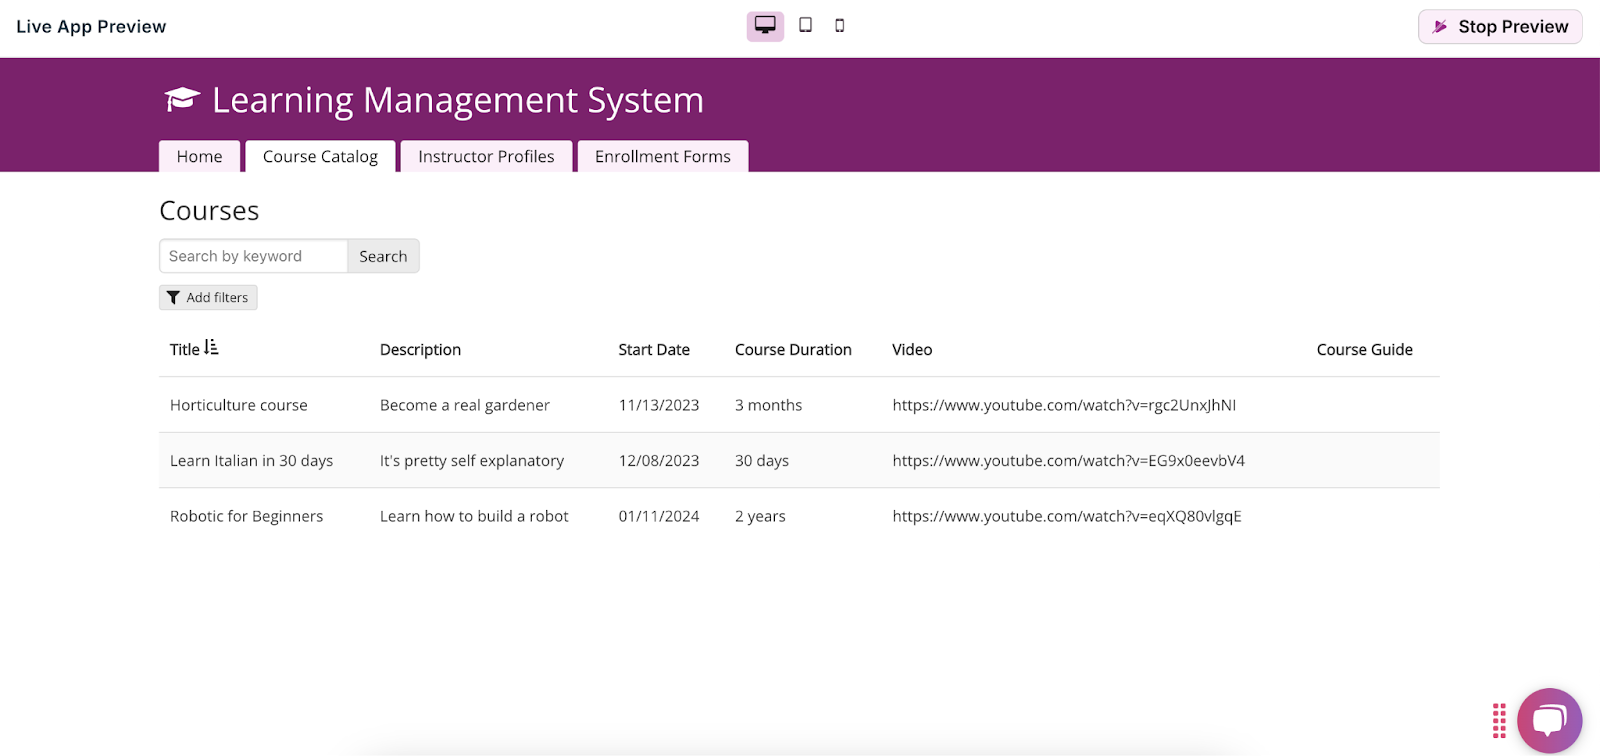Image resolution: width=1600 pixels, height=756 pixels.
Task: Open the chat bubble widget
Action: 1549,720
